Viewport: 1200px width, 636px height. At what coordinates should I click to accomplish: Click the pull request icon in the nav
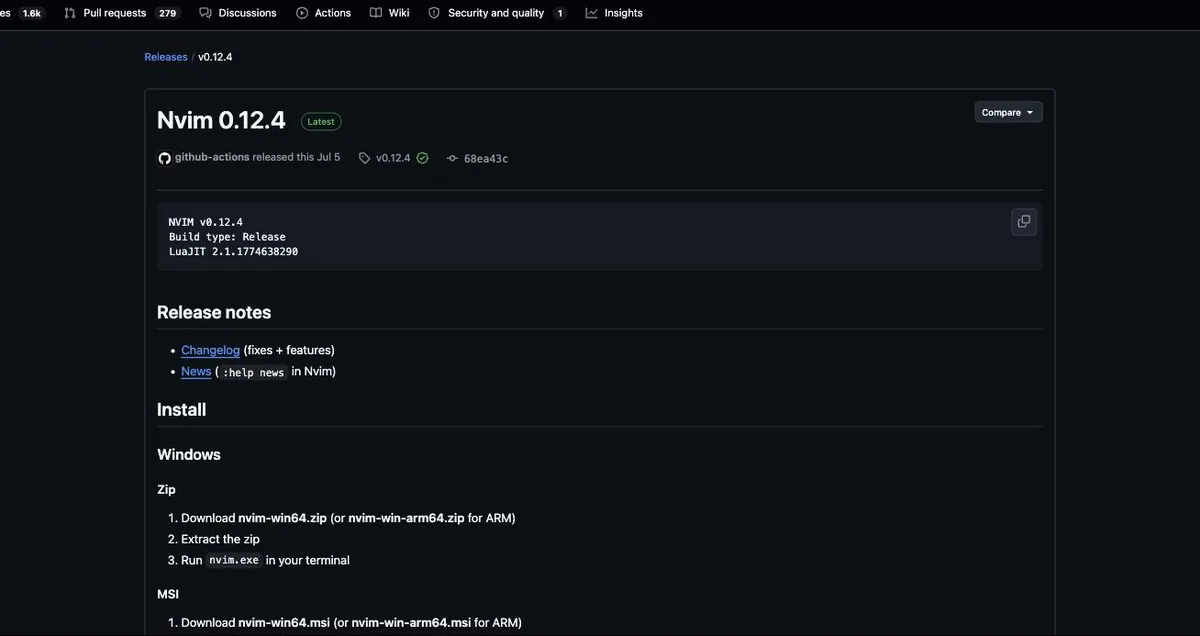coord(70,13)
